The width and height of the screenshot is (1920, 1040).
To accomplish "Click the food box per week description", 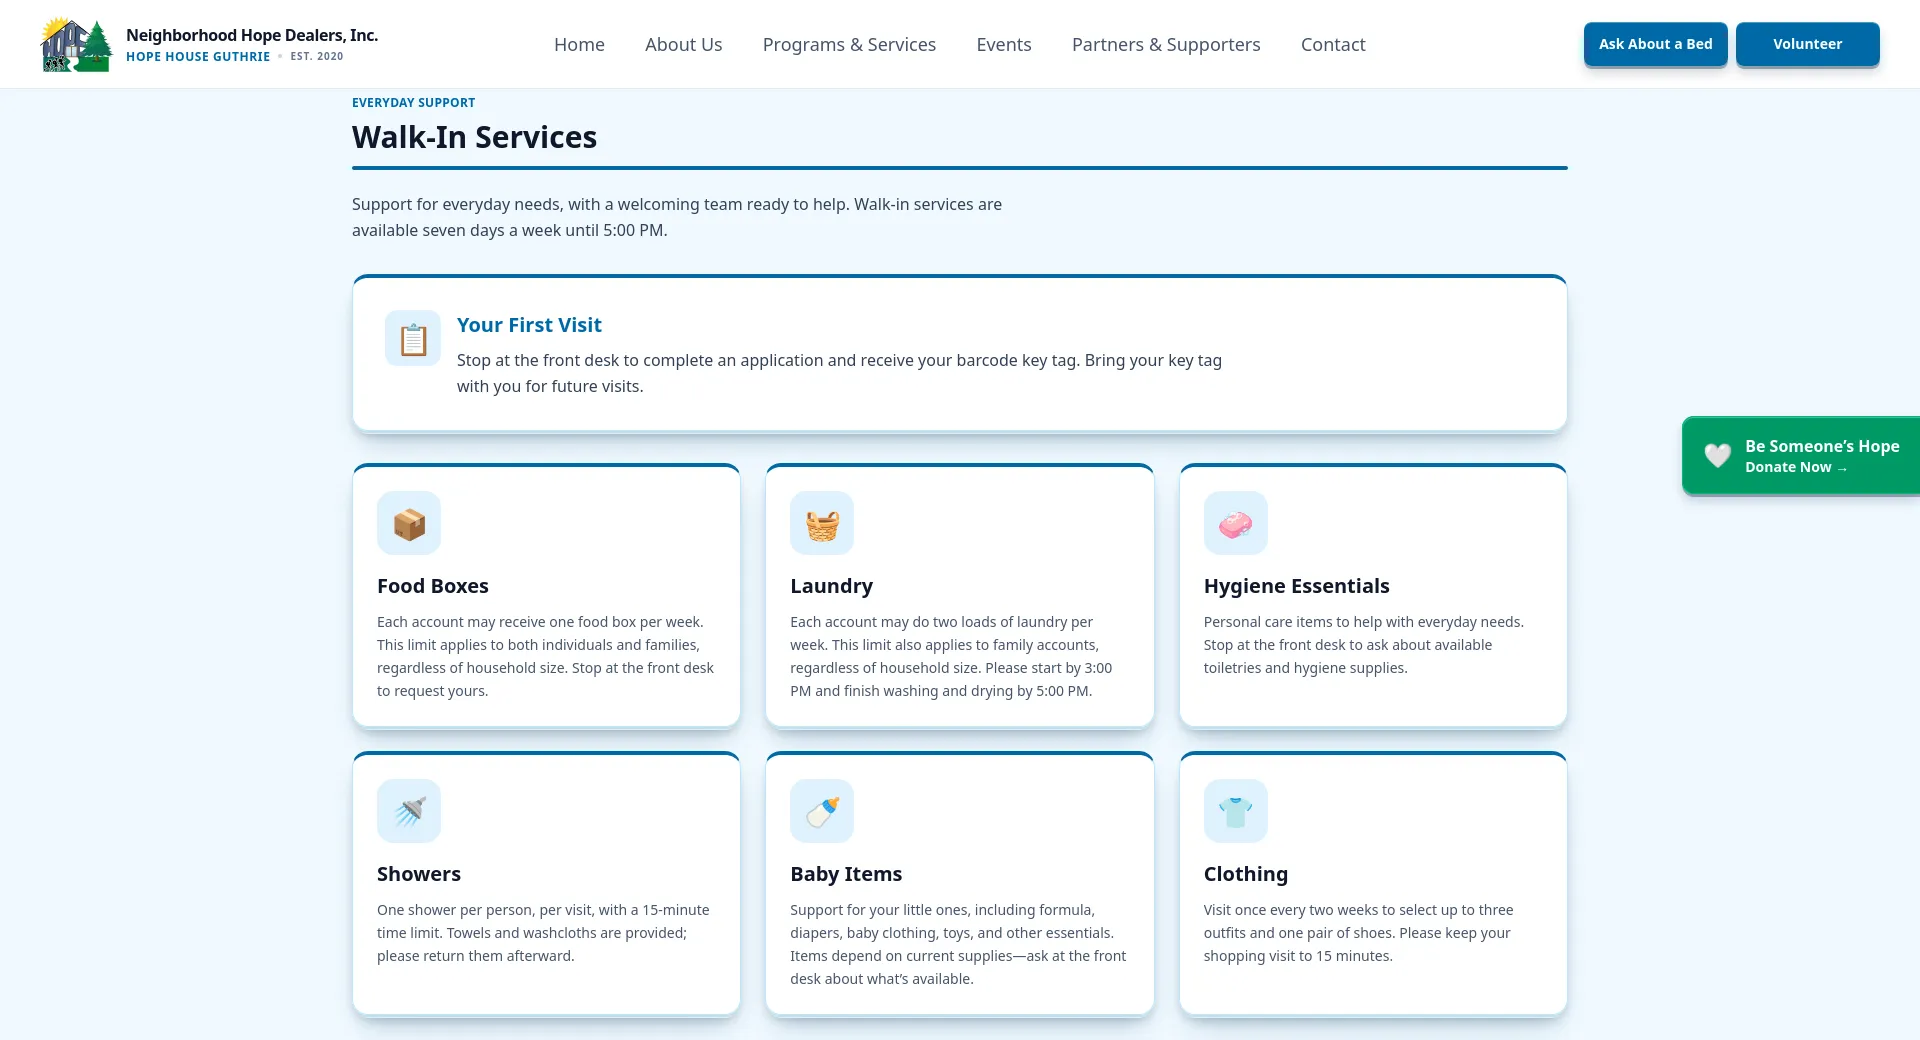I will click(x=546, y=656).
